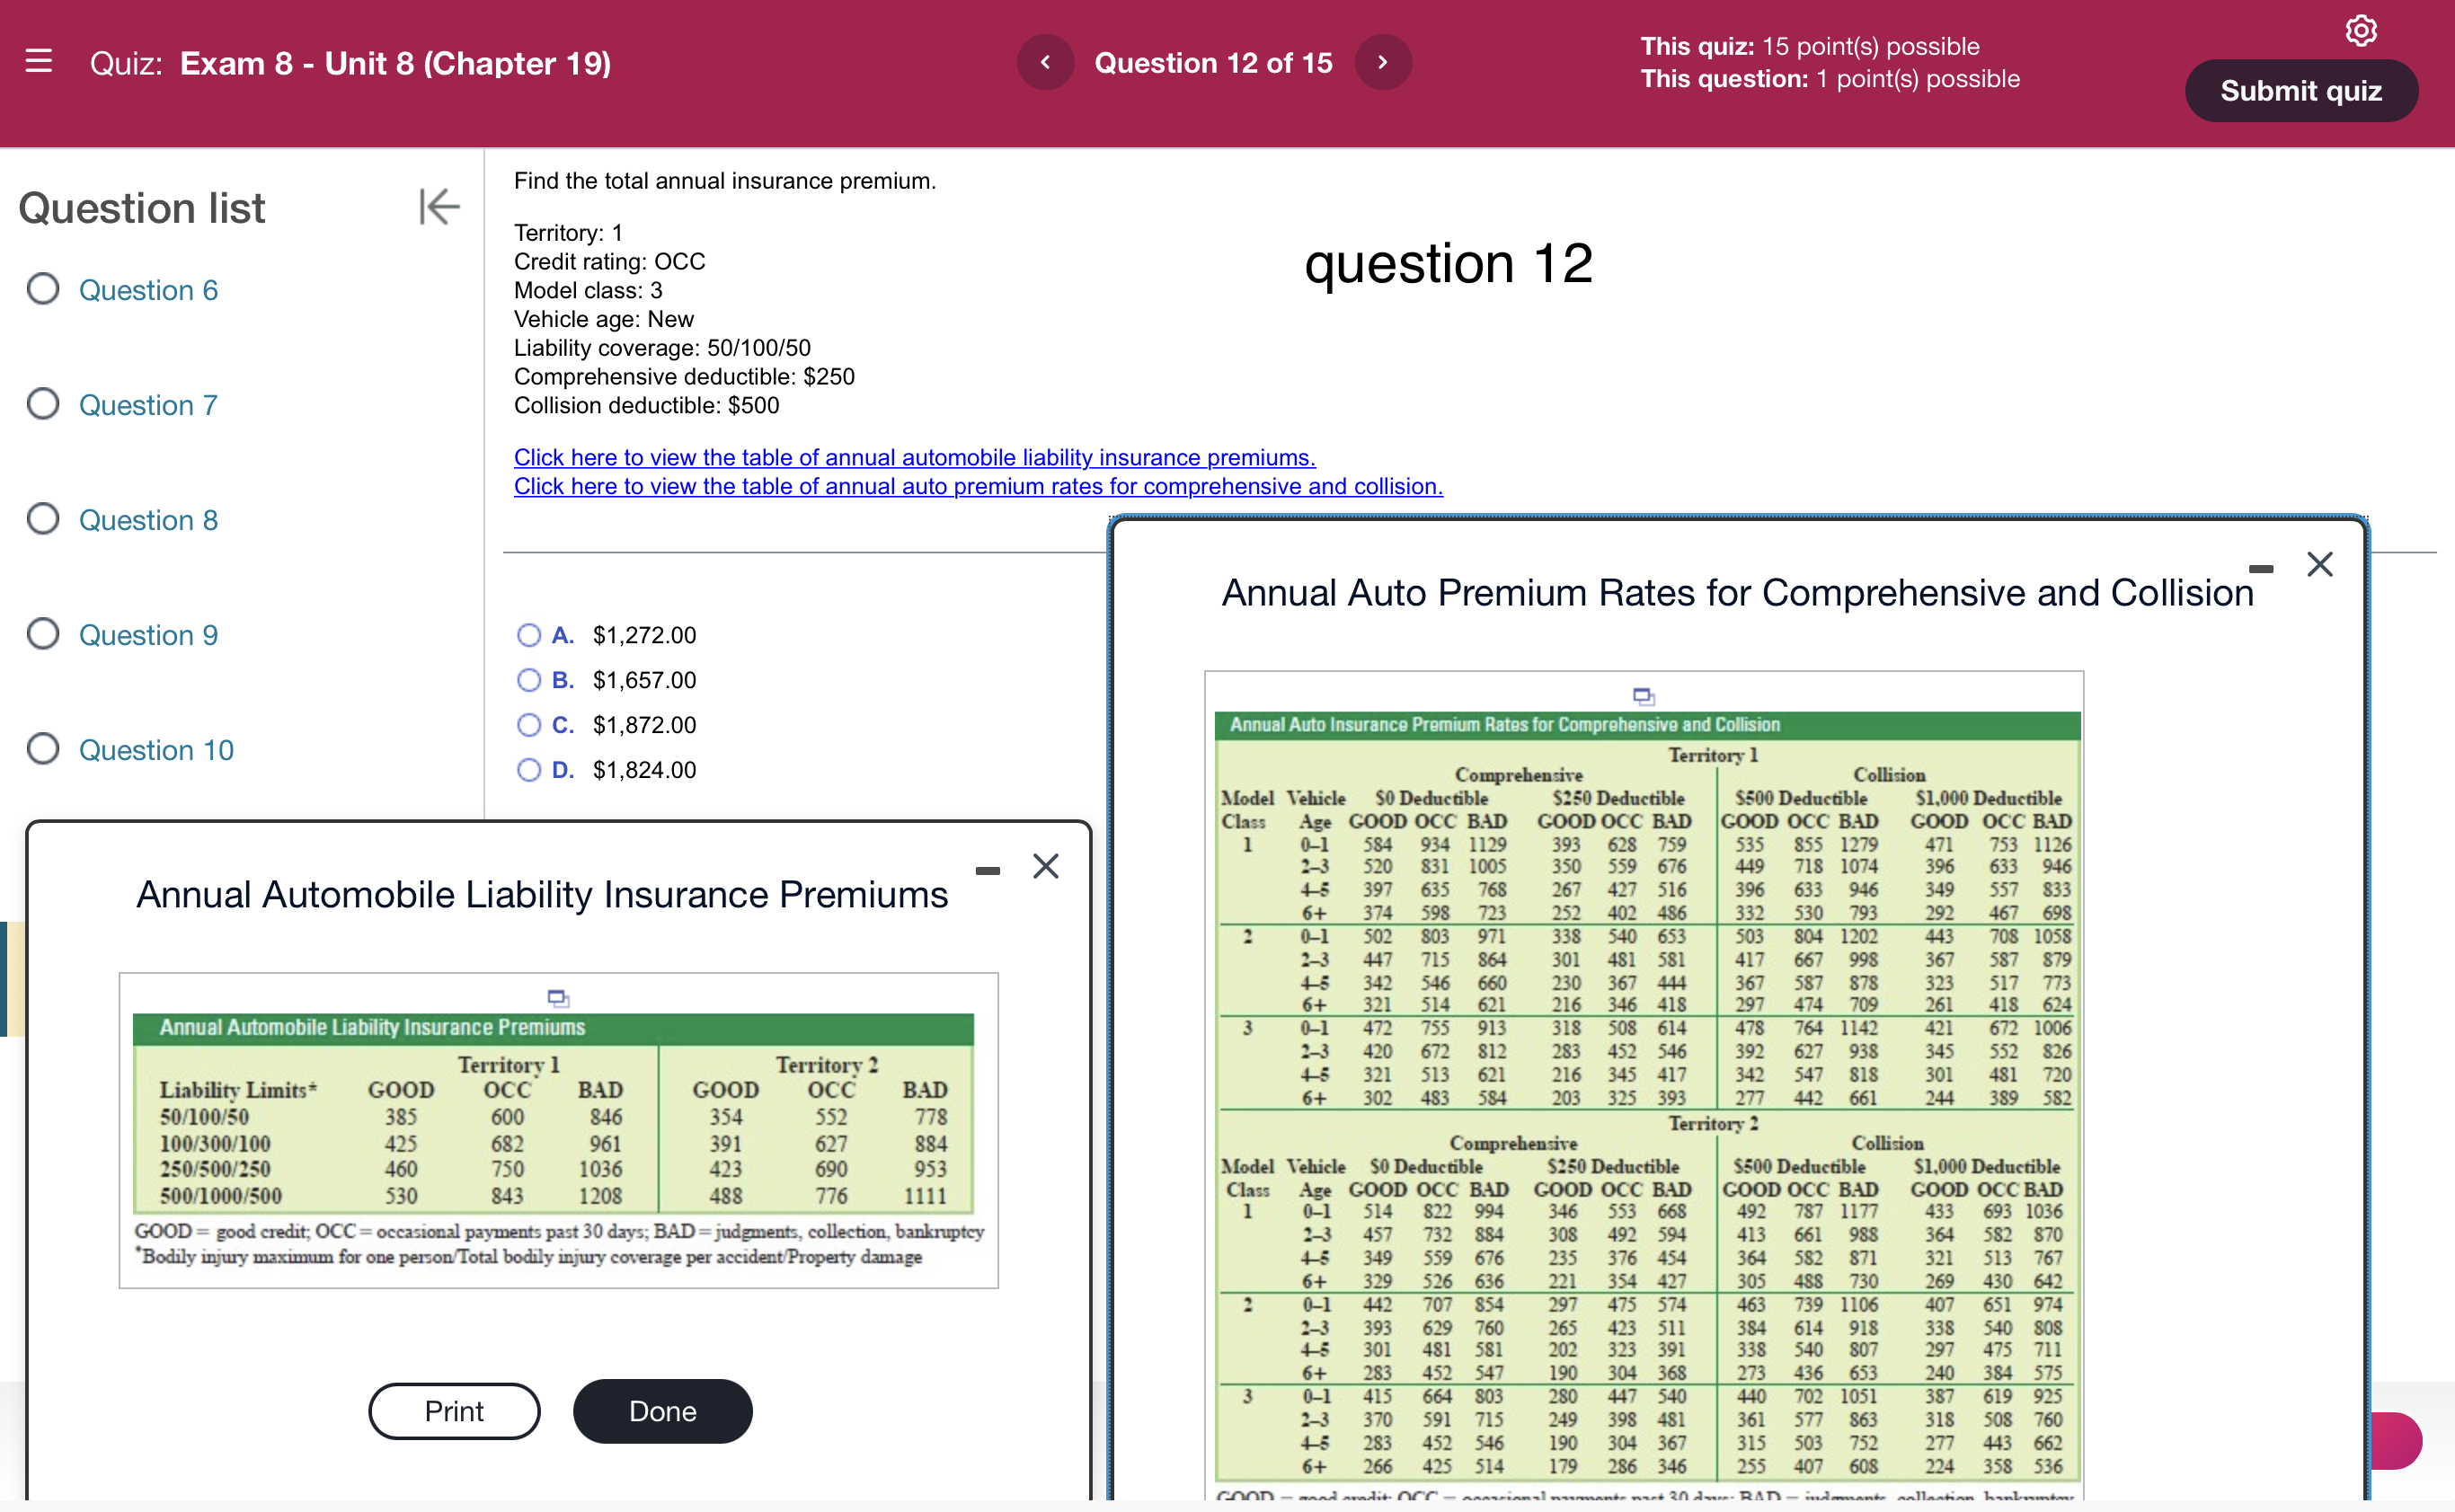Click the Submit quiz button
Image resolution: width=2455 pixels, height=1512 pixels.
coord(2300,90)
